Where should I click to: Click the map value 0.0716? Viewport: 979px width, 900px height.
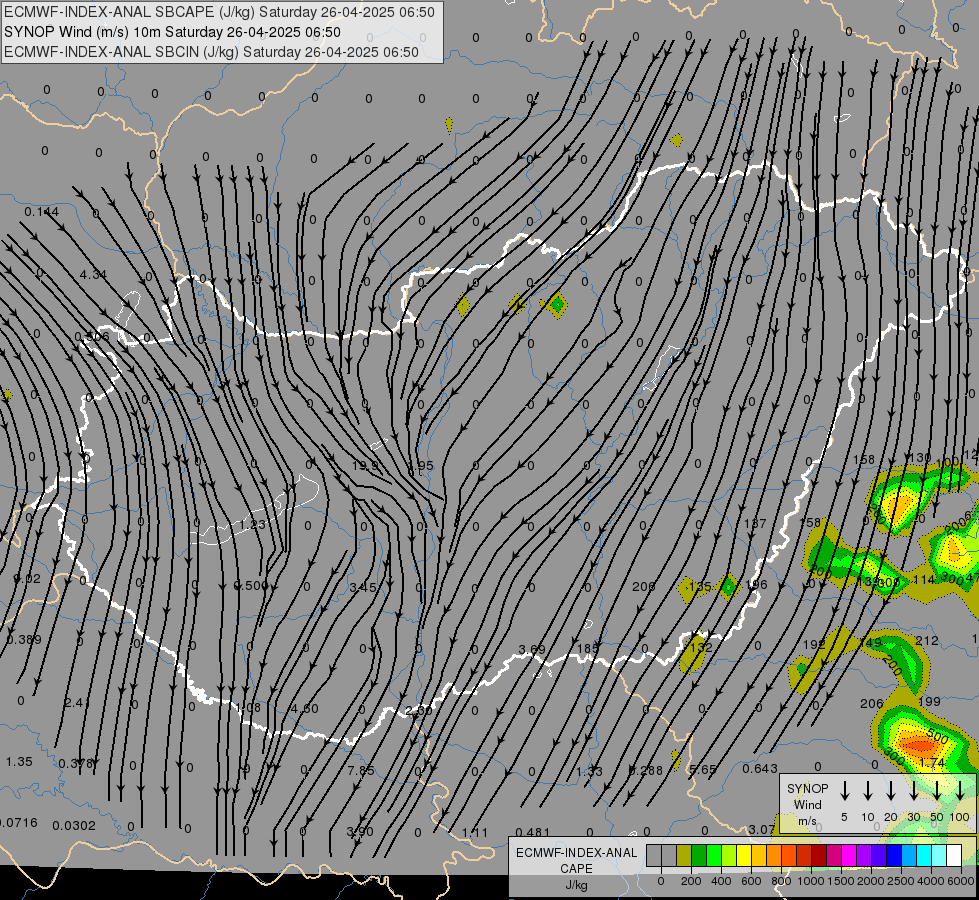(18, 823)
